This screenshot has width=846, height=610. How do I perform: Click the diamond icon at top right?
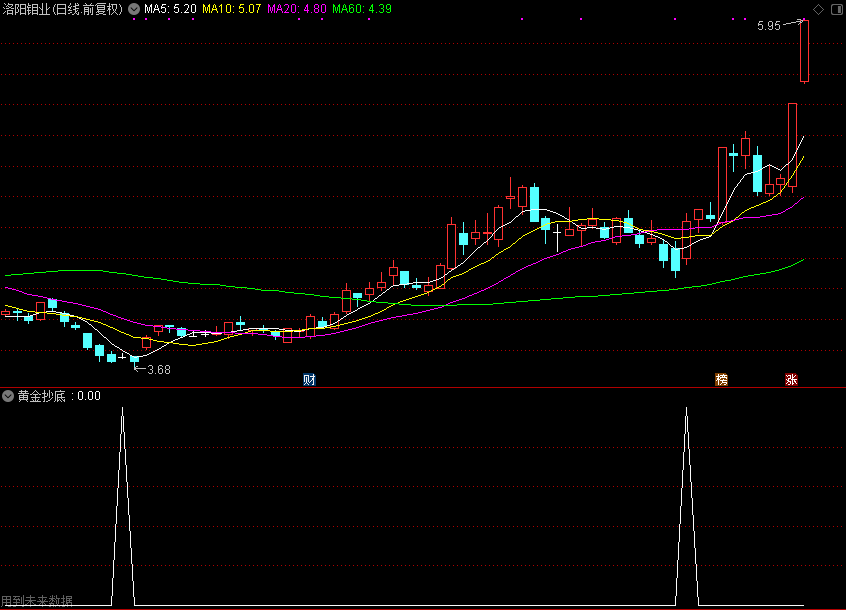click(818, 9)
